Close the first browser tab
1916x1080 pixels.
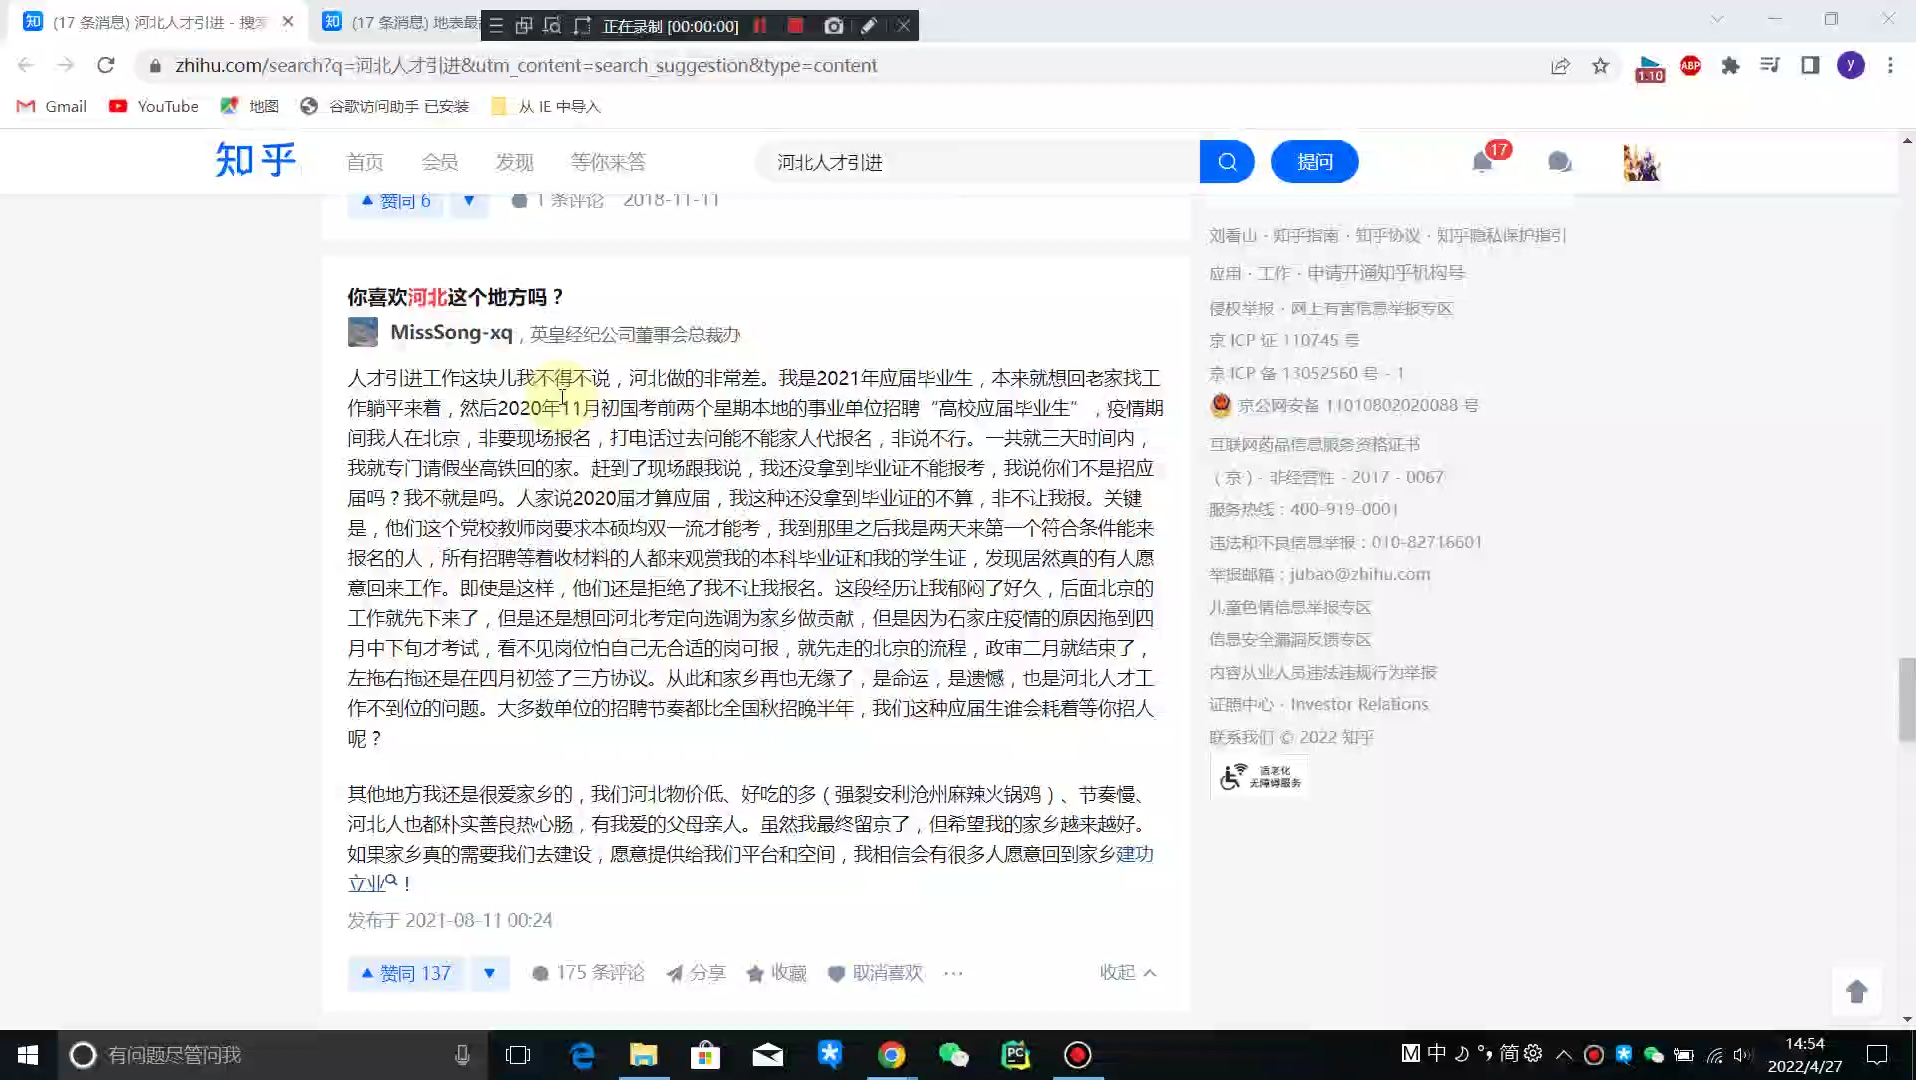click(288, 22)
